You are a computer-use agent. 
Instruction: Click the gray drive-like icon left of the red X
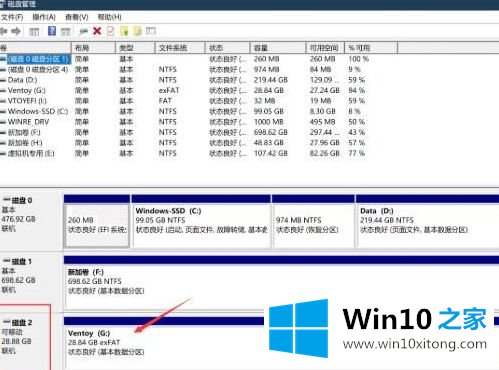[x=83, y=31]
